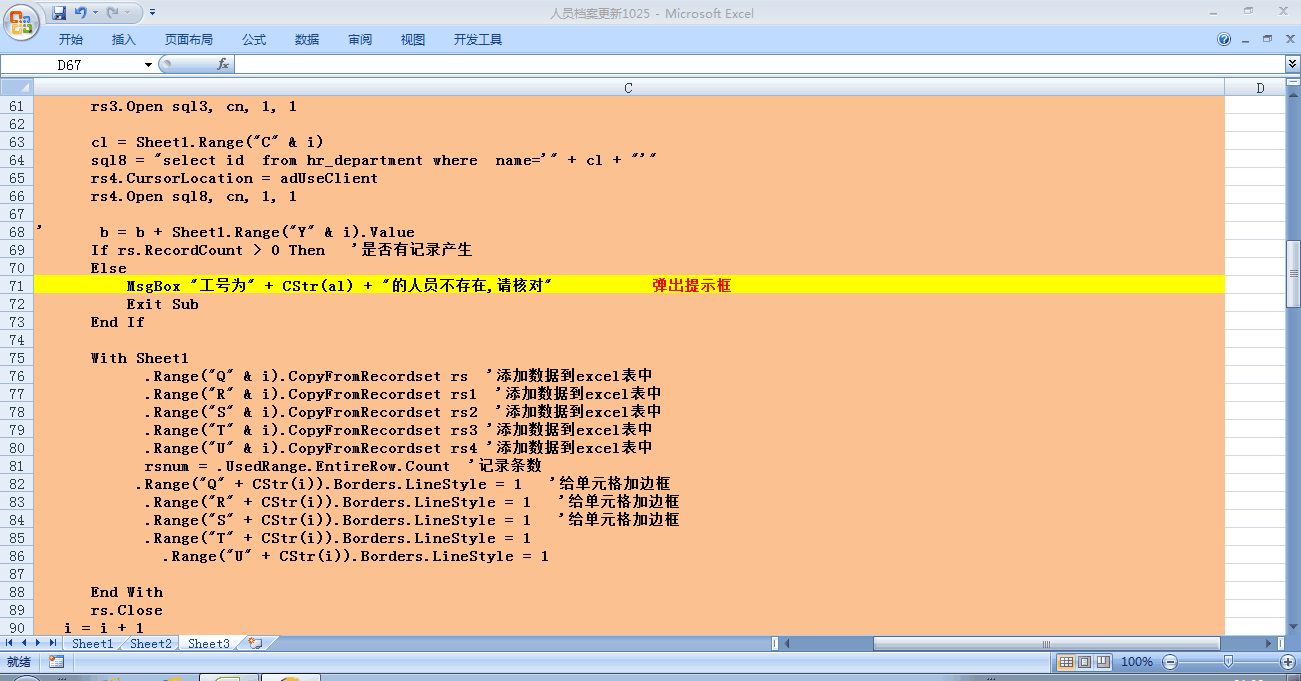Open the undo history dropdown arrow
Image resolution: width=1301 pixels, height=681 pixels.
coord(95,13)
